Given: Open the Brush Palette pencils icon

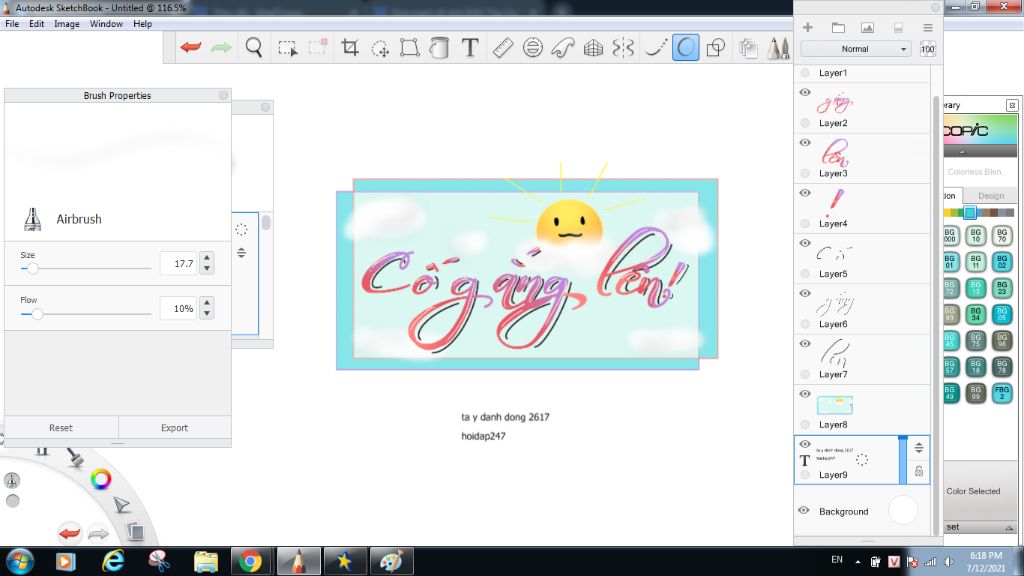Looking at the screenshot, I should pyautogui.click(x=778, y=48).
